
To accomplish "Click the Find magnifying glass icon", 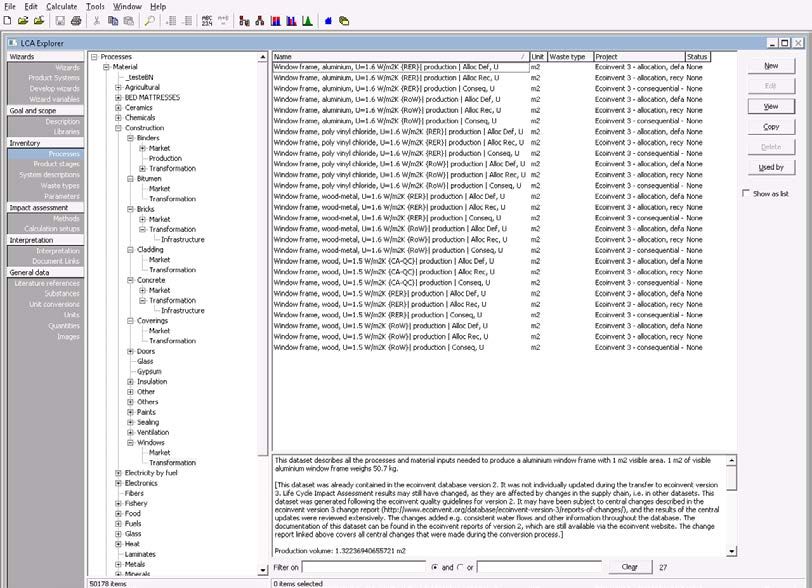I will [x=150, y=21].
